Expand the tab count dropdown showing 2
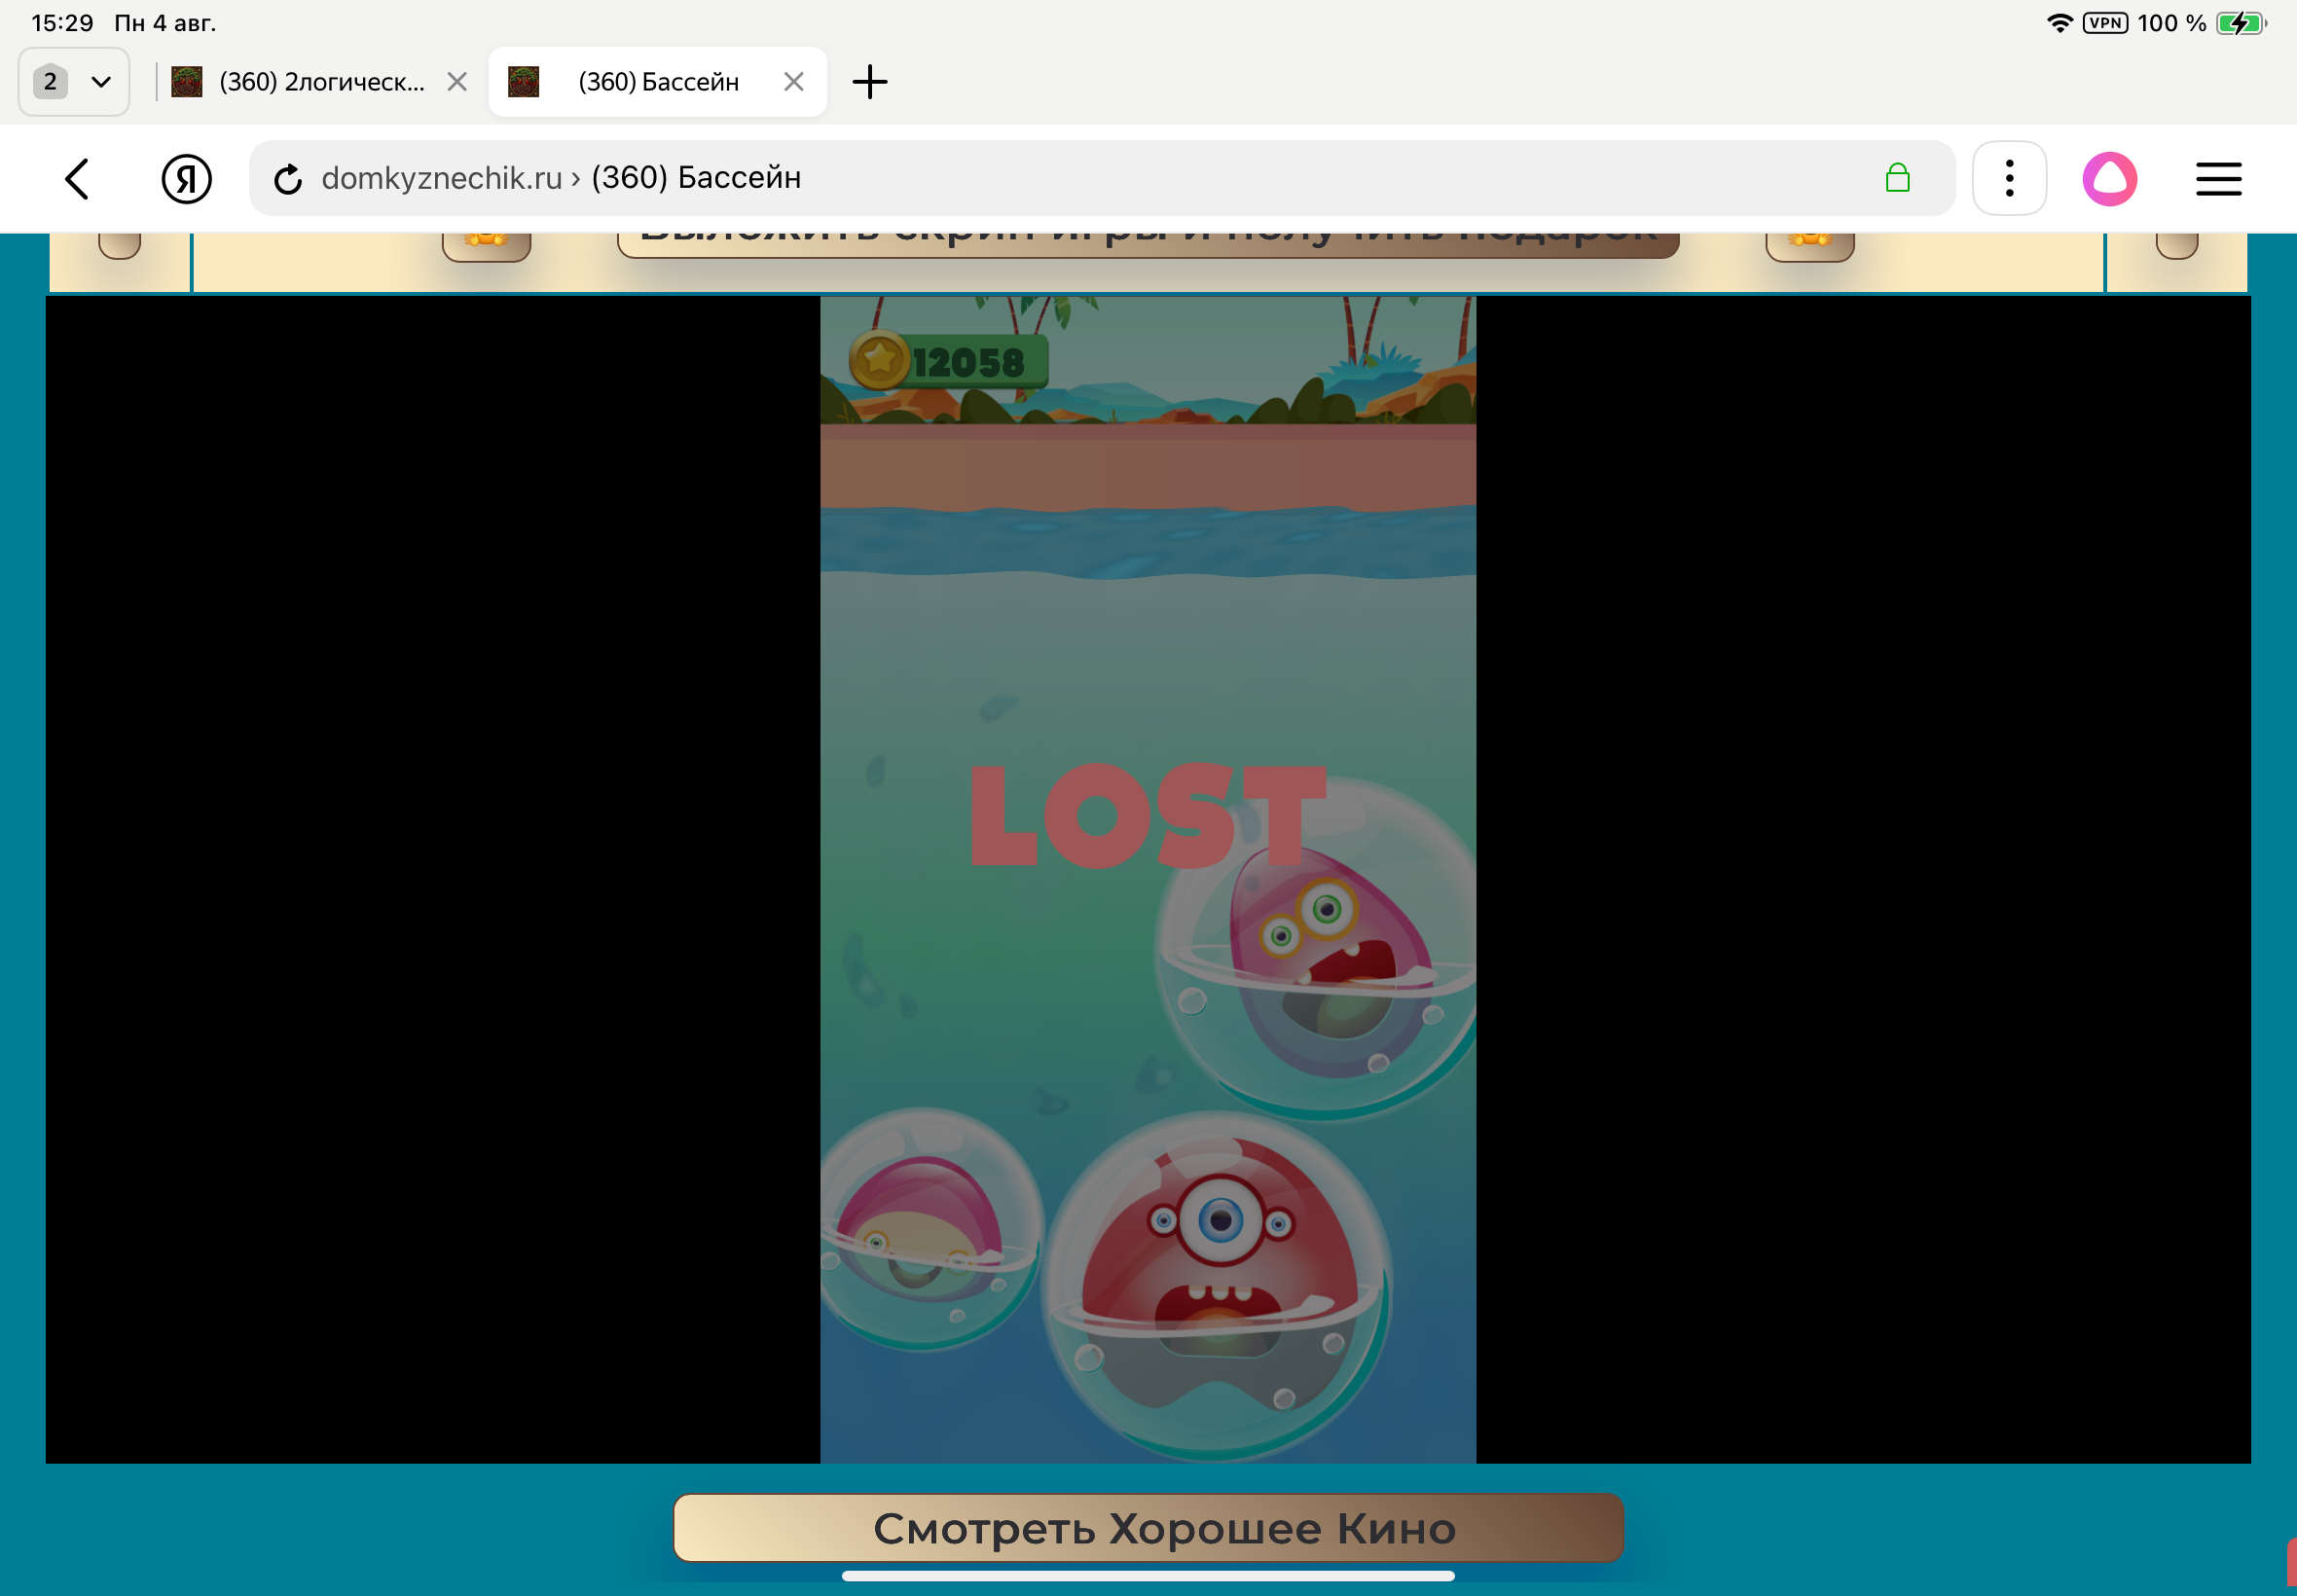2297x1596 pixels. click(x=74, y=82)
